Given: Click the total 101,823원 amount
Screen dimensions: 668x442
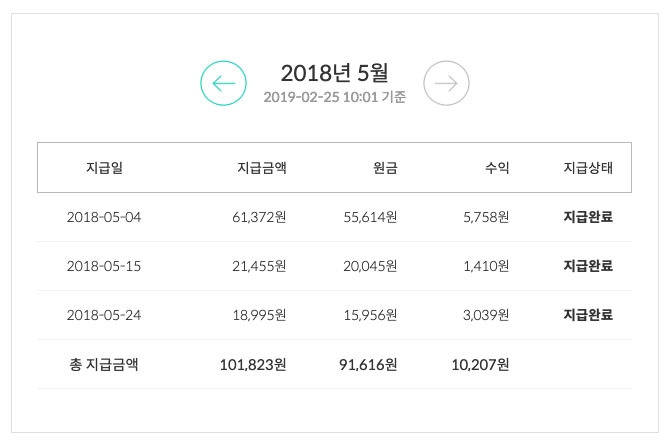Looking at the screenshot, I should coord(252,365).
